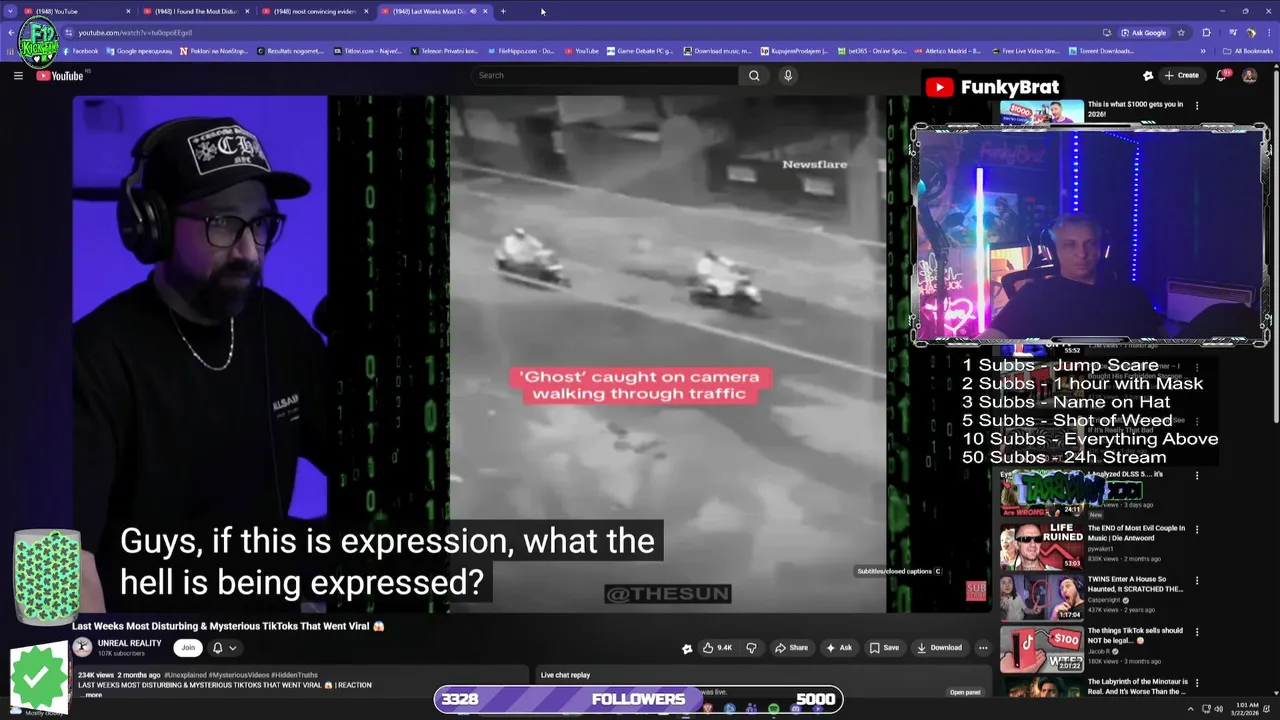Screen dimensions: 1280x720
Task: Open the tab search dropdown arrow
Action: [x=10, y=11]
